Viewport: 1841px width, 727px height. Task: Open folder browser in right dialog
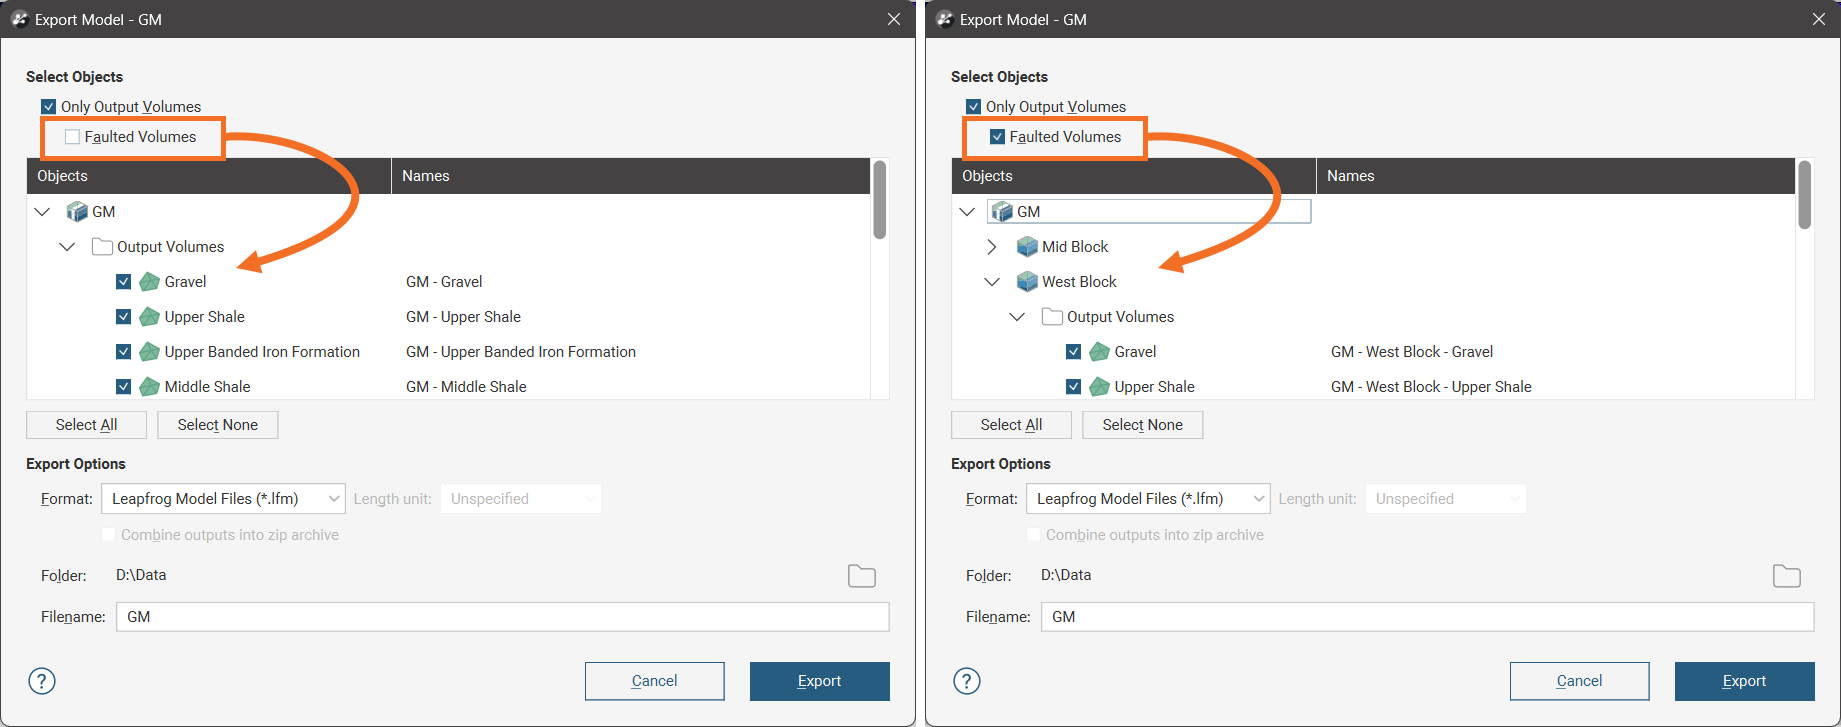(x=1786, y=576)
